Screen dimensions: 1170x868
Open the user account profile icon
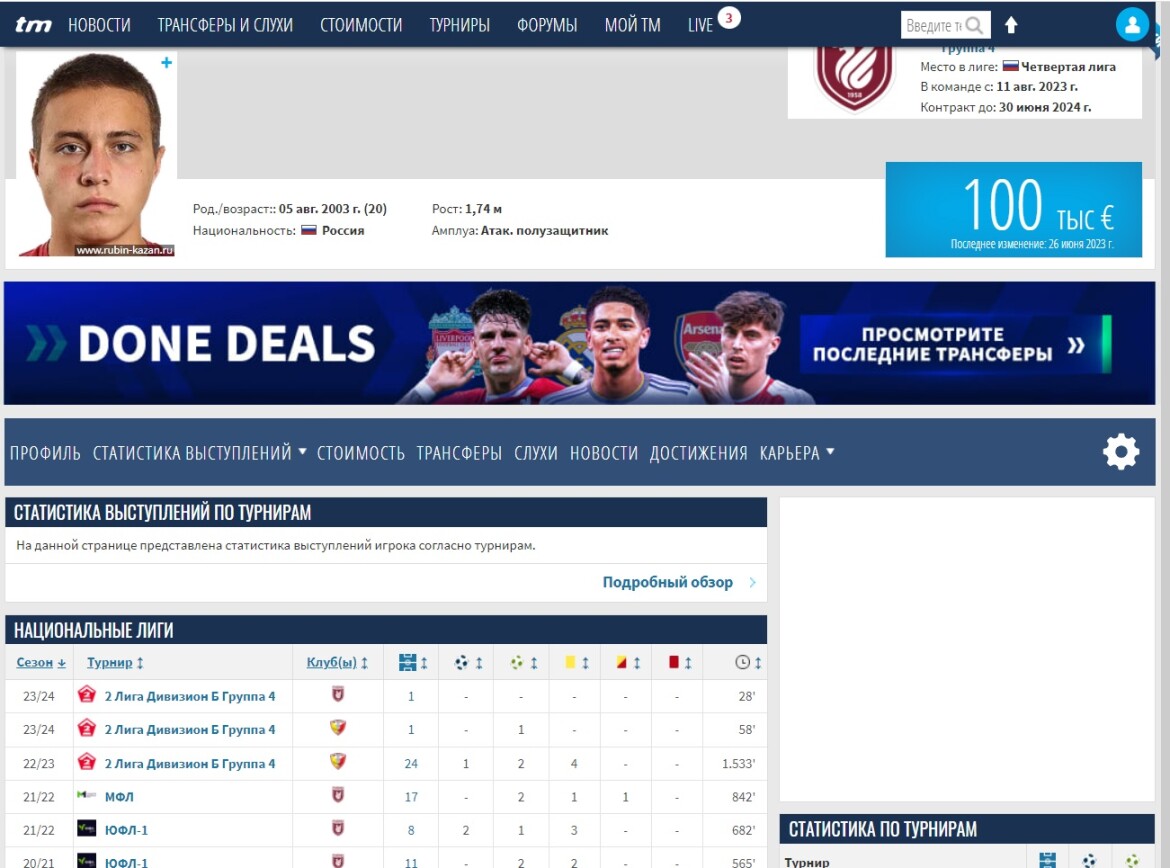pyautogui.click(x=1132, y=25)
